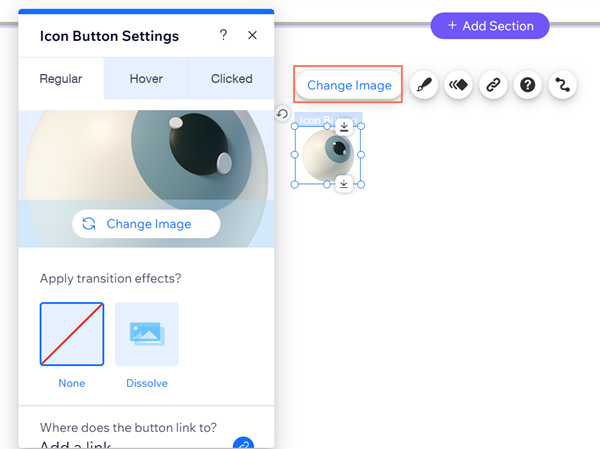
Task: Click the Icon Button Settings title
Action: click(109, 36)
